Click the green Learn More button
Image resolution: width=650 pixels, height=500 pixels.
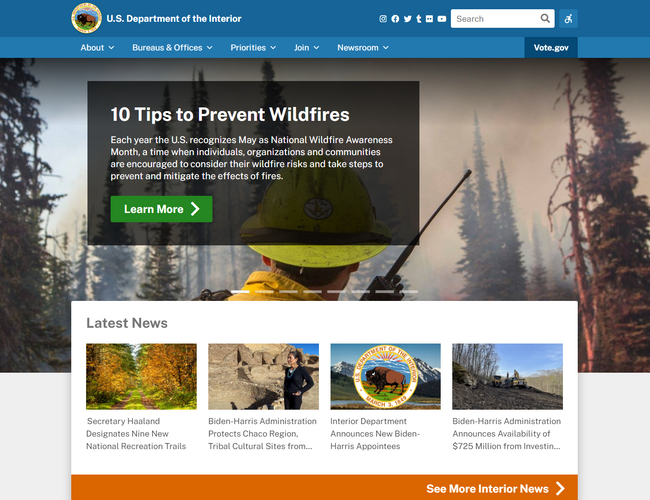(x=161, y=209)
